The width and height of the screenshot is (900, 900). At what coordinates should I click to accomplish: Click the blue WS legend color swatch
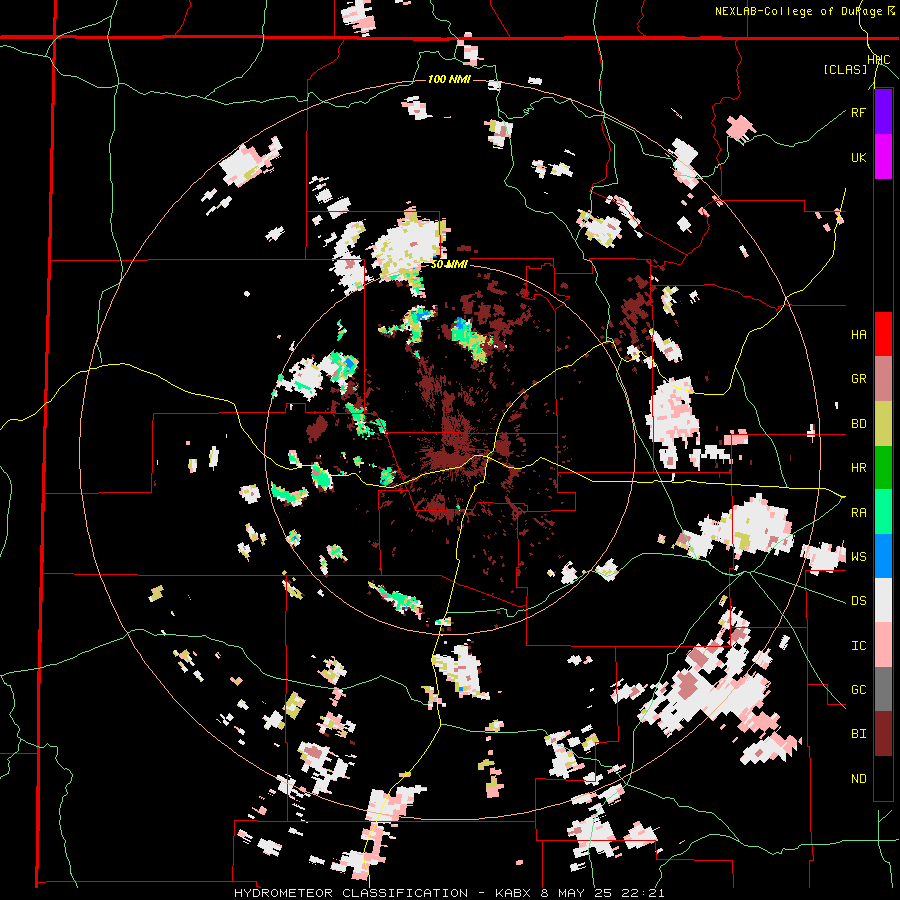coord(883,556)
